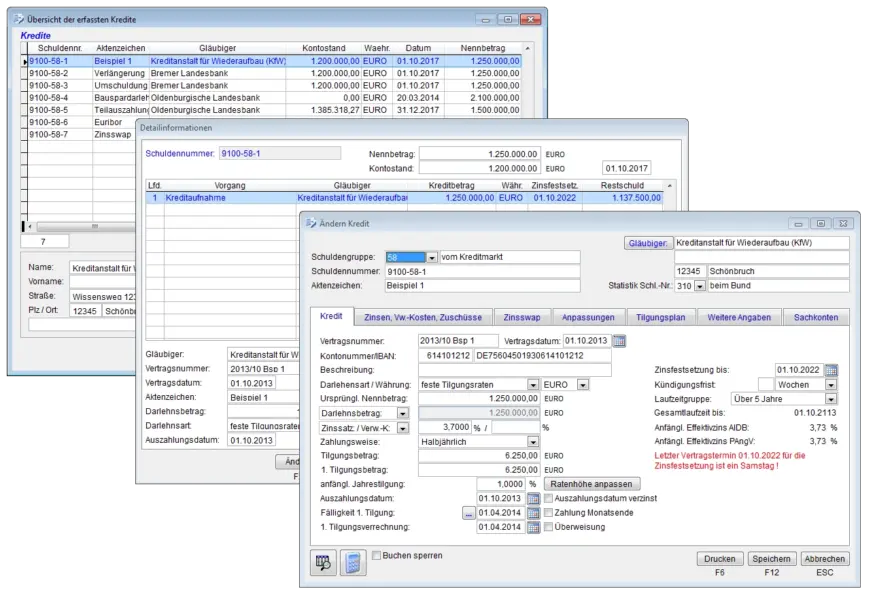Screen dimensions: 875x606
Task: Open the Zinsswap tab
Action: pyautogui.click(x=522, y=317)
